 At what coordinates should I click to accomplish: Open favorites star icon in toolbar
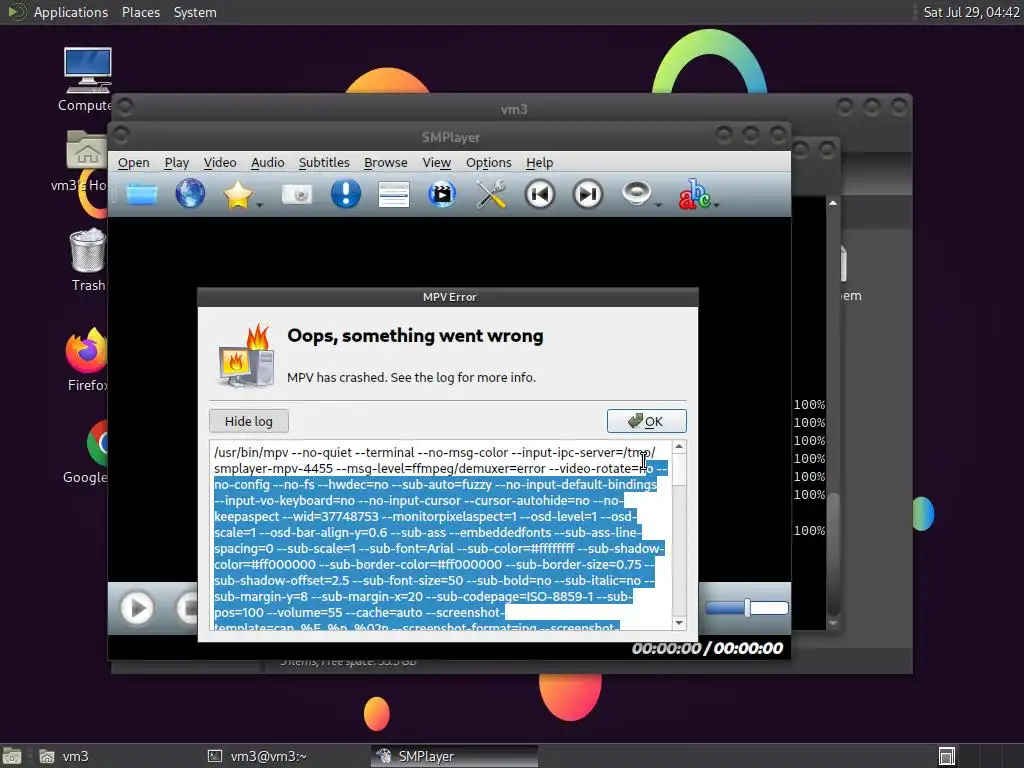[x=238, y=195]
